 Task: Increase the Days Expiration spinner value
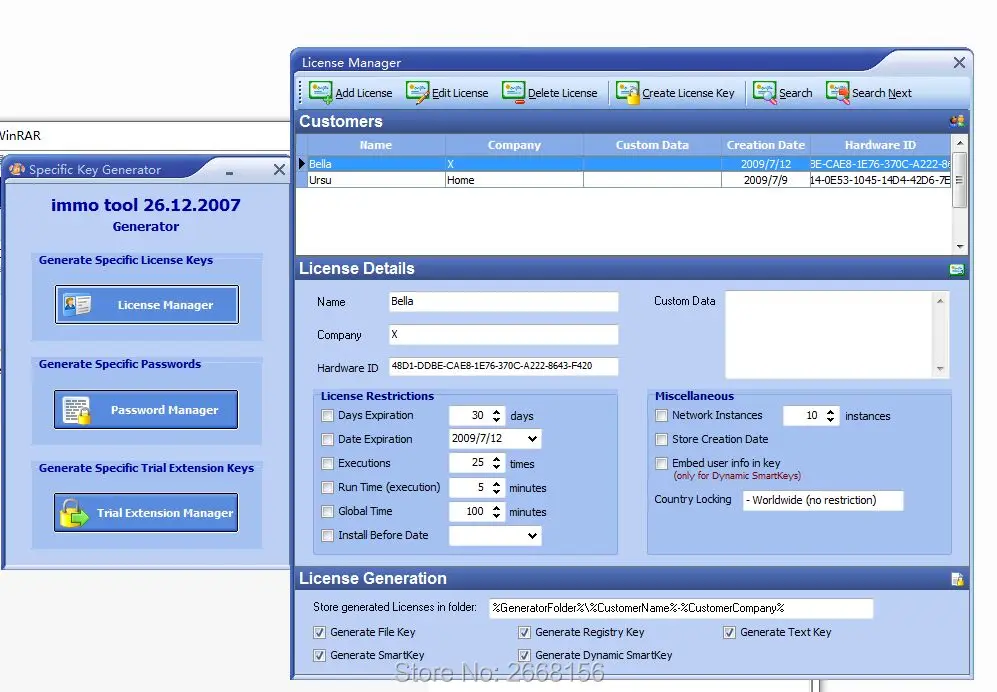coord(497,412)
